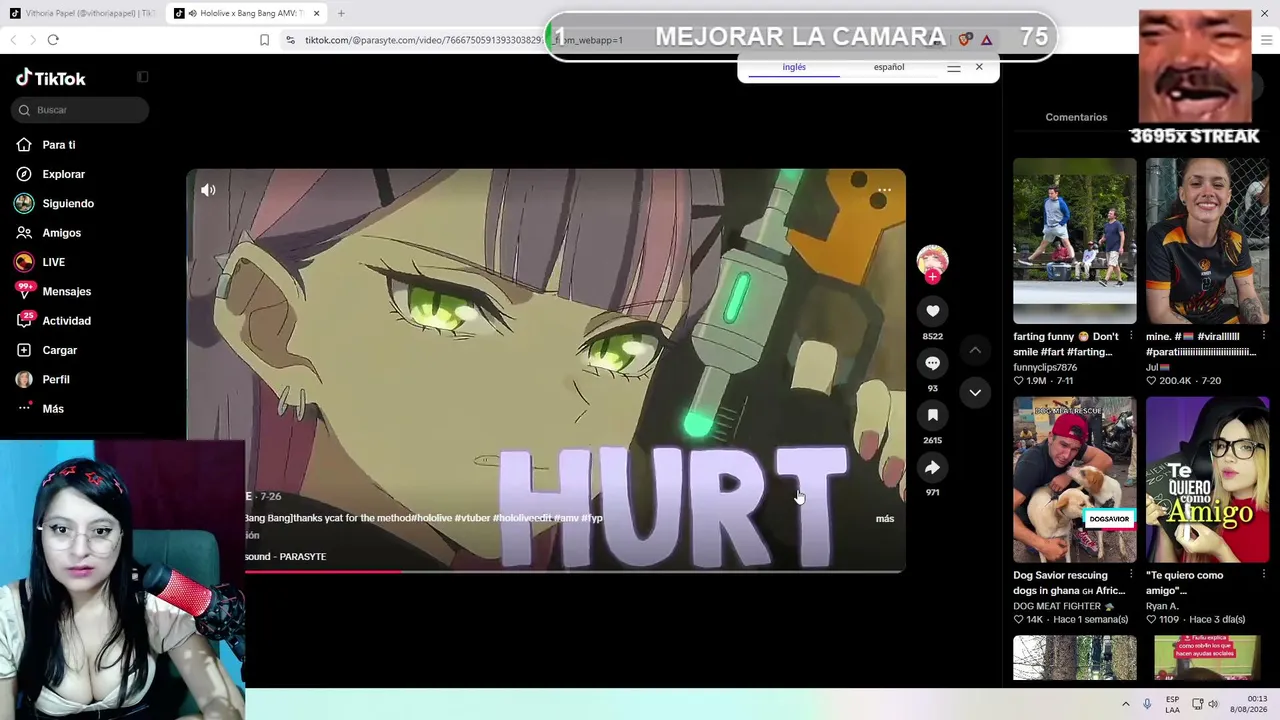Share the video with the arrow icon
This screenshot has height=720, width=1280.
(932, 467)
